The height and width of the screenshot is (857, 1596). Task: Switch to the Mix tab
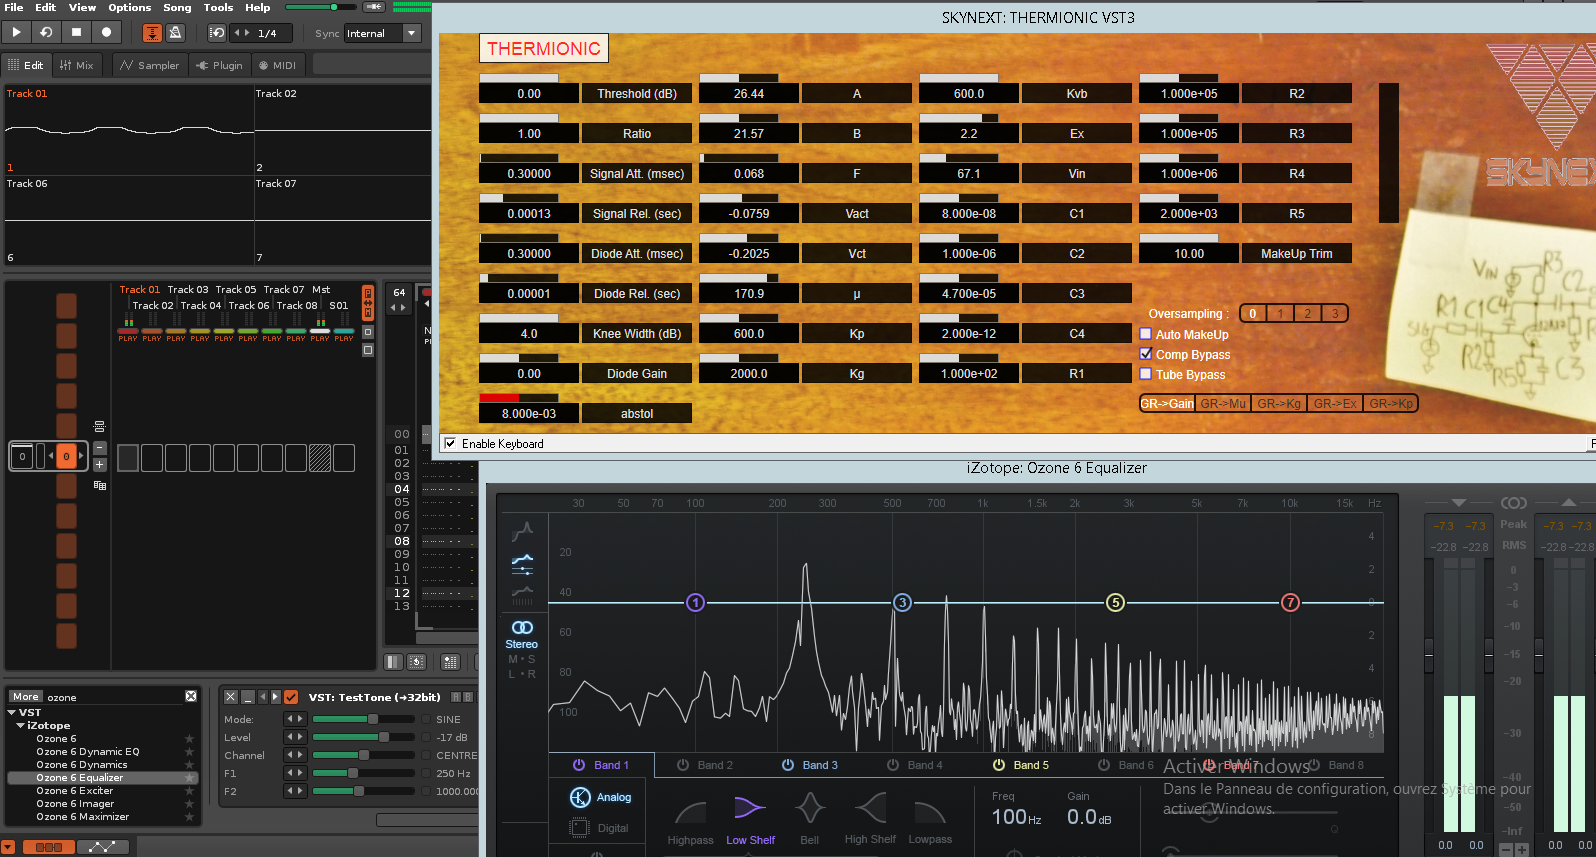pyautogui.click(x=76, y=65)
